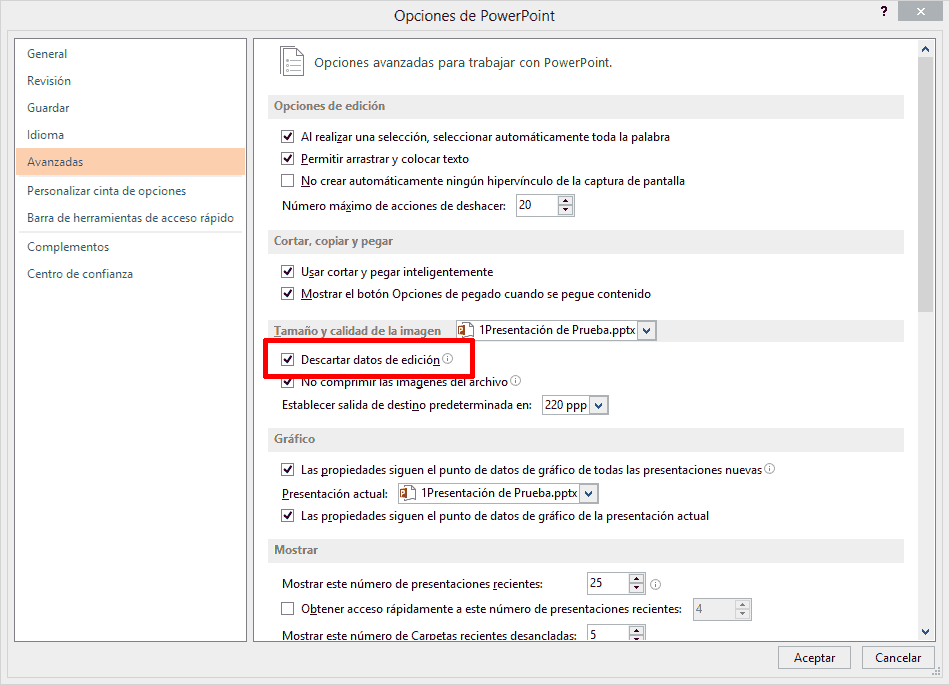The height and width of the screenshot is (685, 950).
Task: Click the scroll down arrow of options list
Action: [926, 632]
